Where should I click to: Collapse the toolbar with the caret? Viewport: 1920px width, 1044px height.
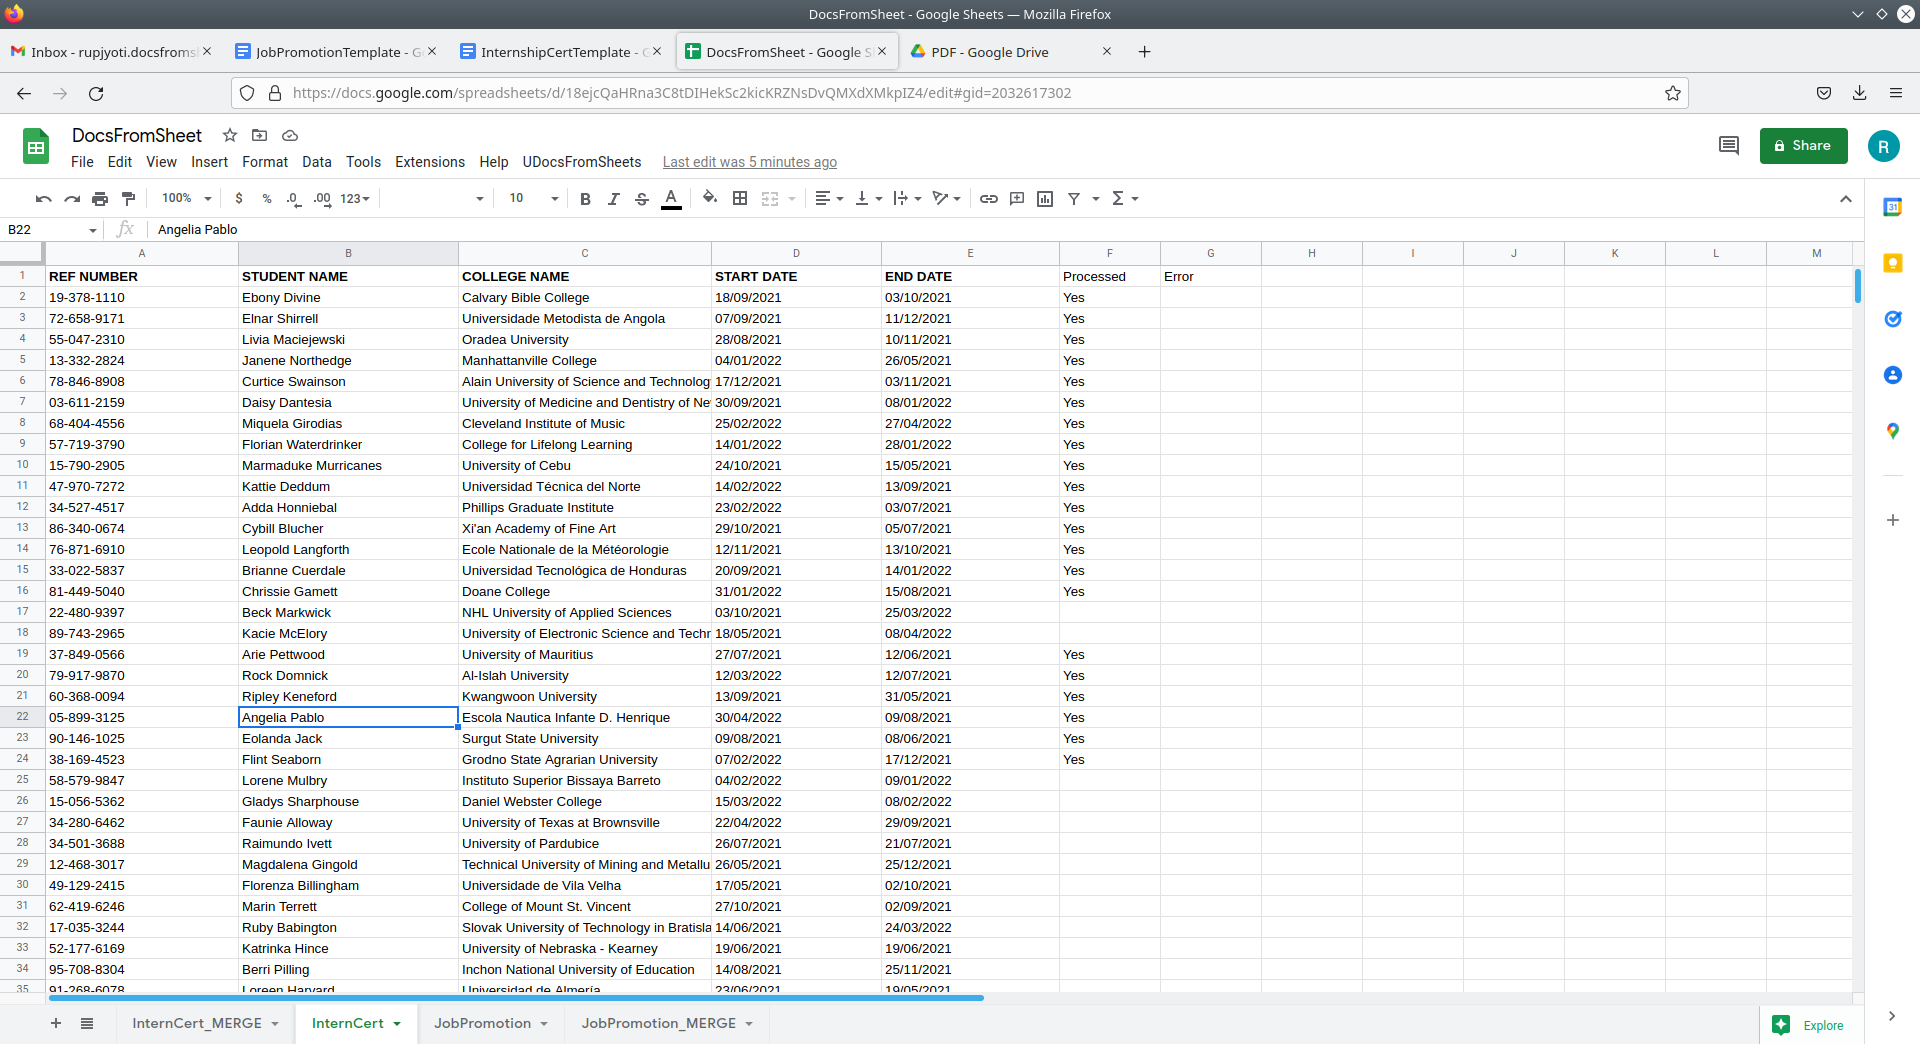point(1845,199)
